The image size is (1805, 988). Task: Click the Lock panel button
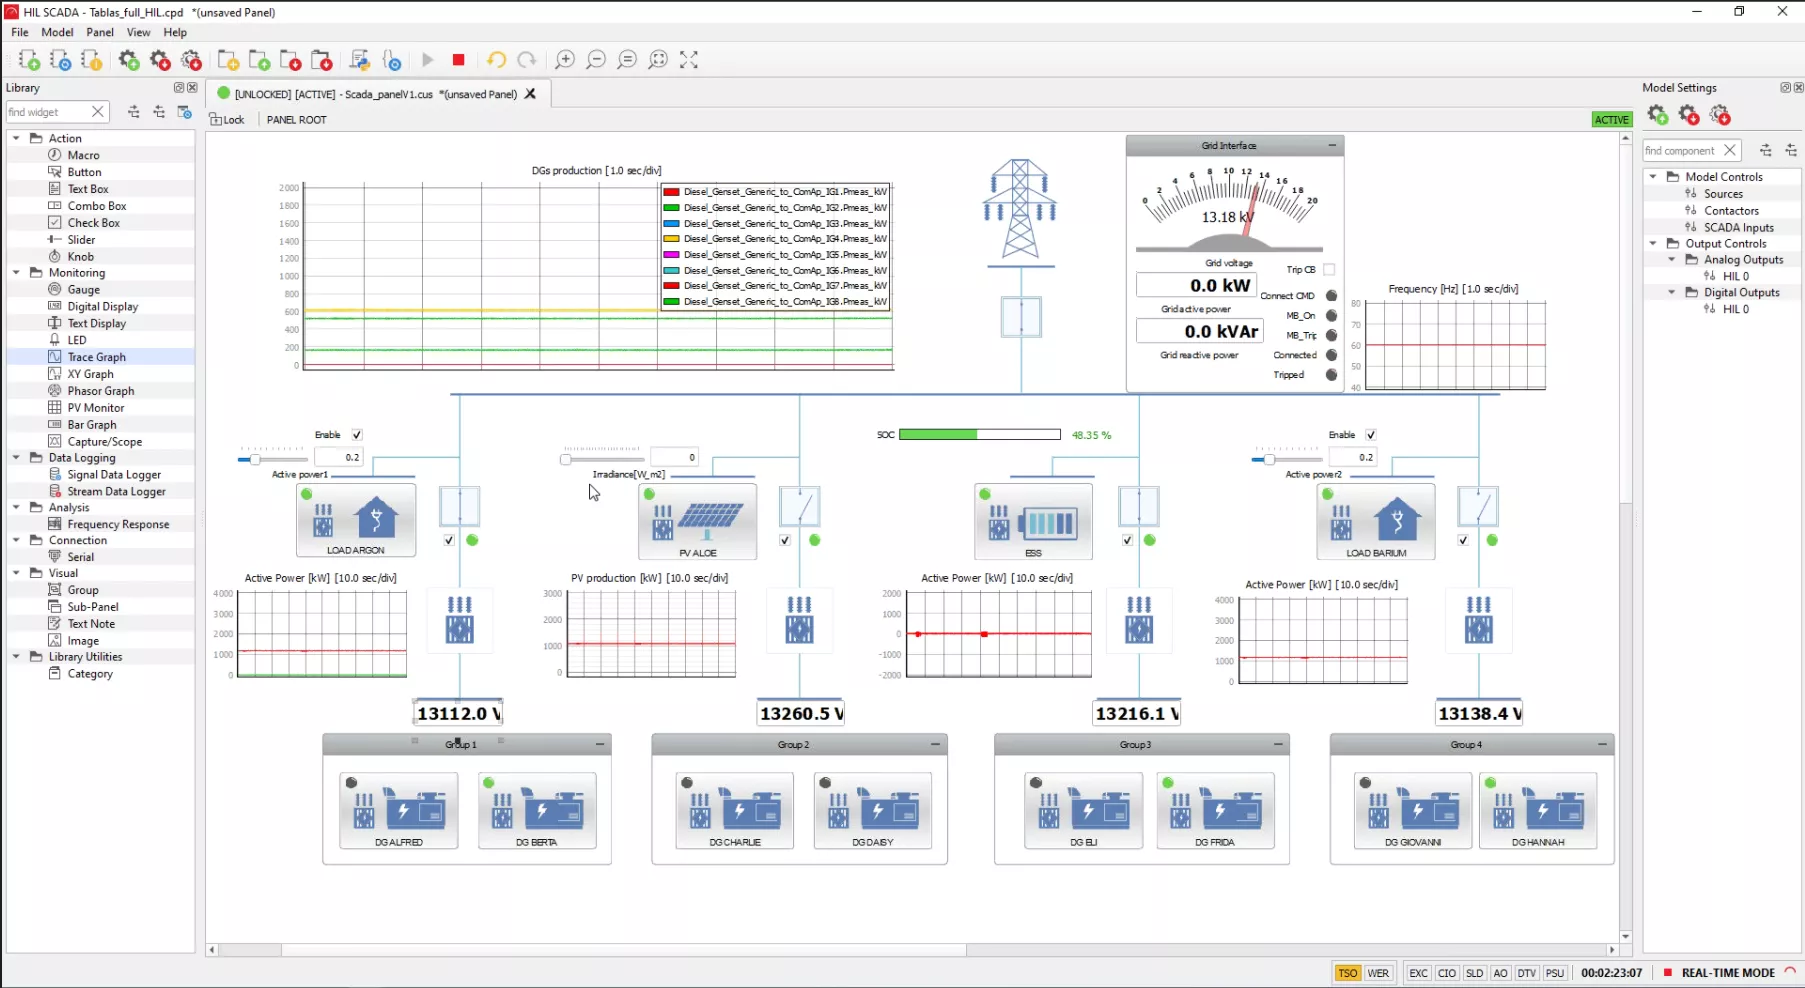[x=227, y=120]
